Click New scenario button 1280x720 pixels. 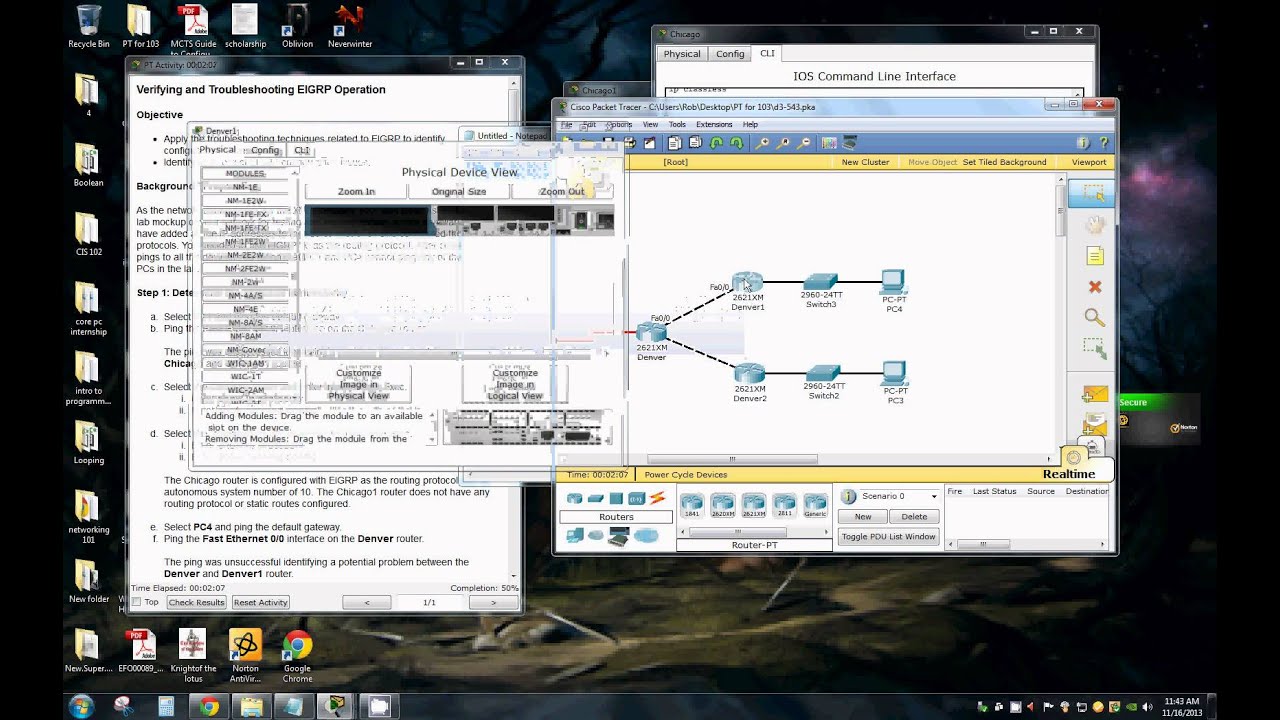click(863, 517)
